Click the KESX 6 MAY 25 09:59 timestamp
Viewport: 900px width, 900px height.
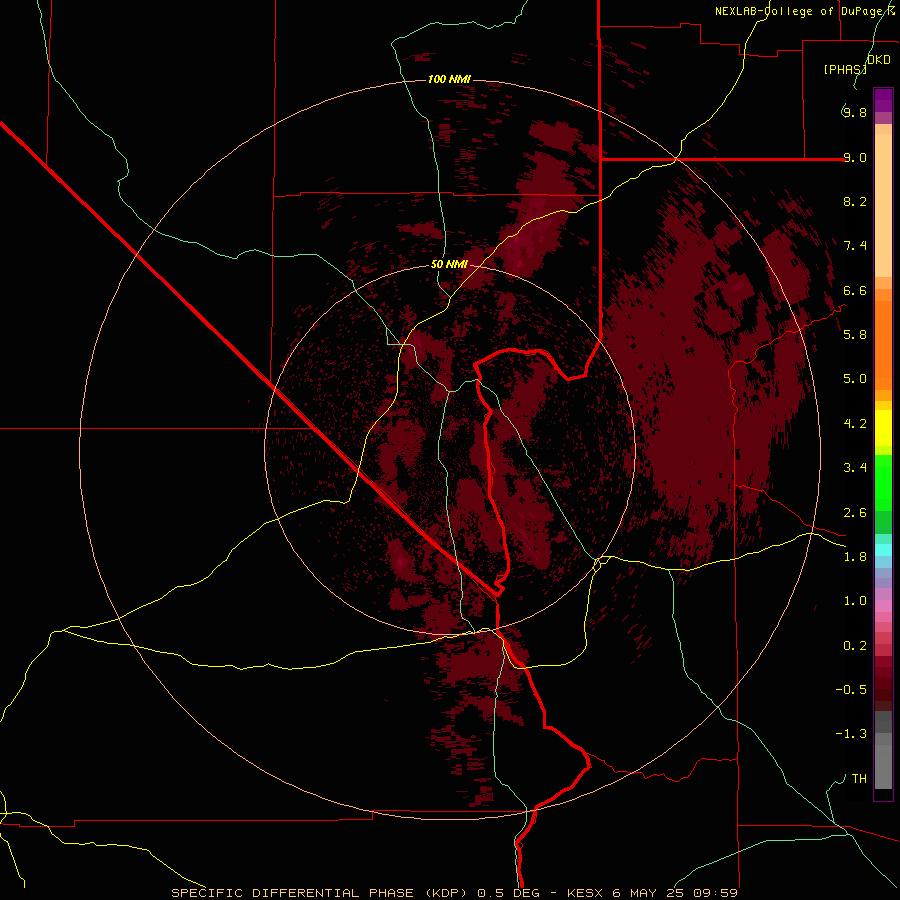(652, 893)
